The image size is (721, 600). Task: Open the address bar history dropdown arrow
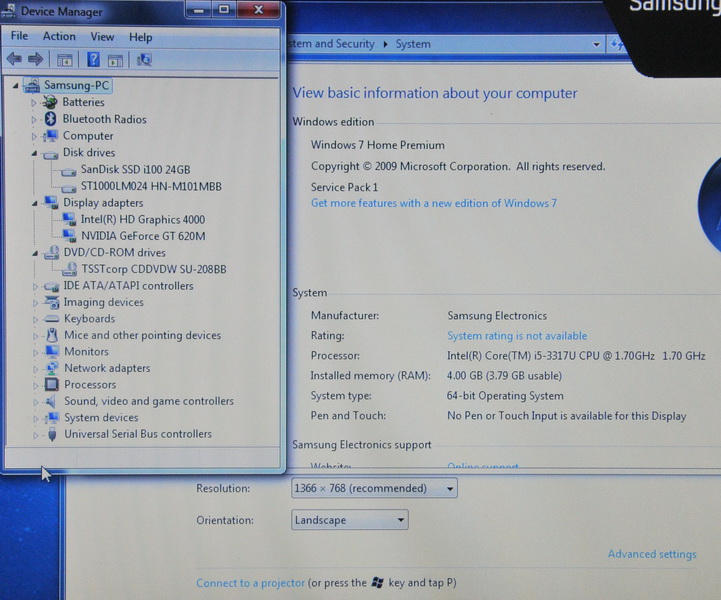596,45
